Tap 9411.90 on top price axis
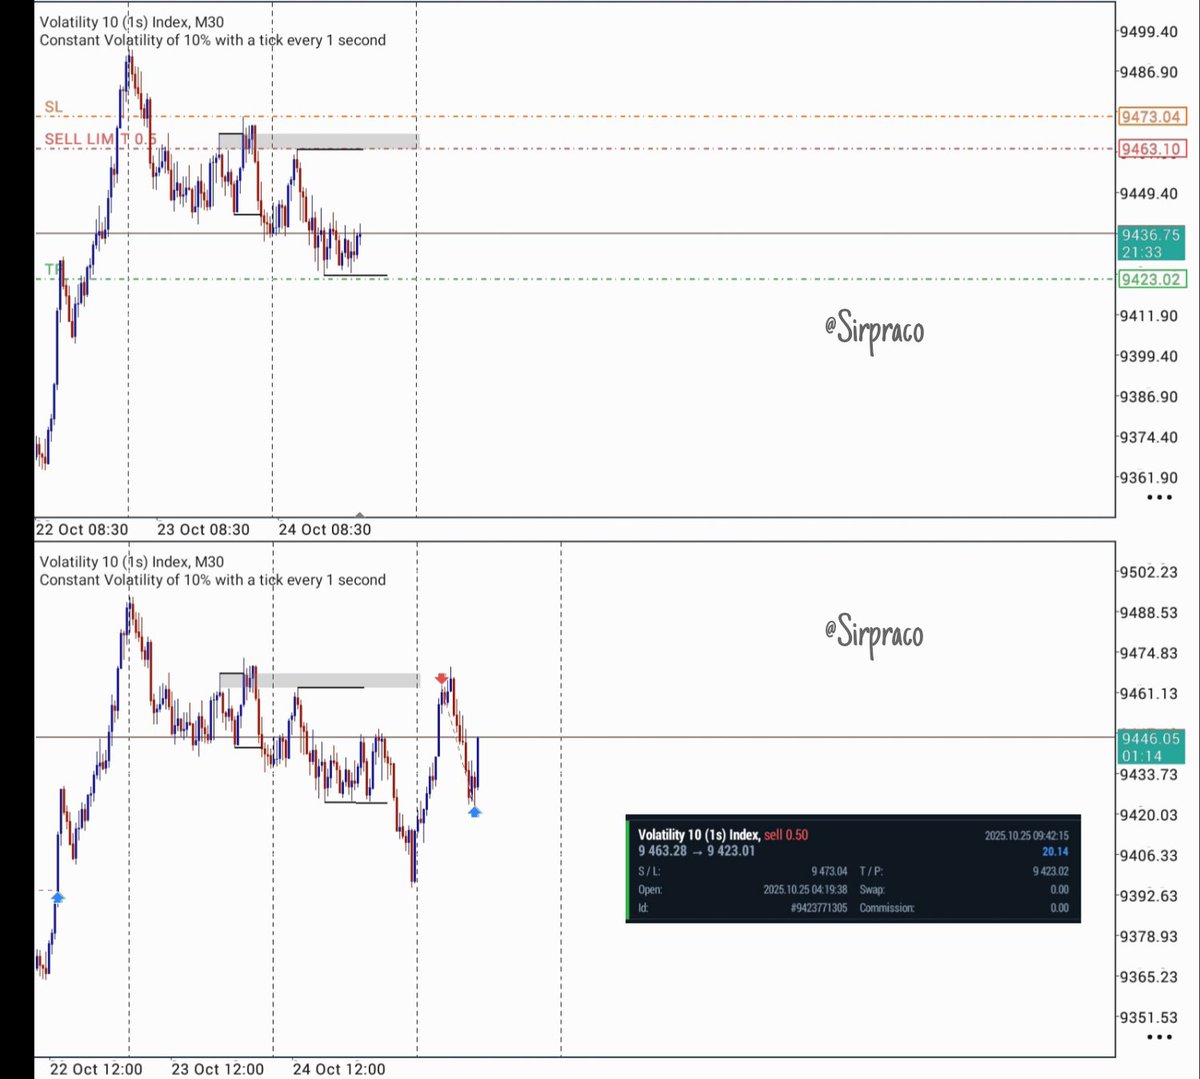 1148,316
